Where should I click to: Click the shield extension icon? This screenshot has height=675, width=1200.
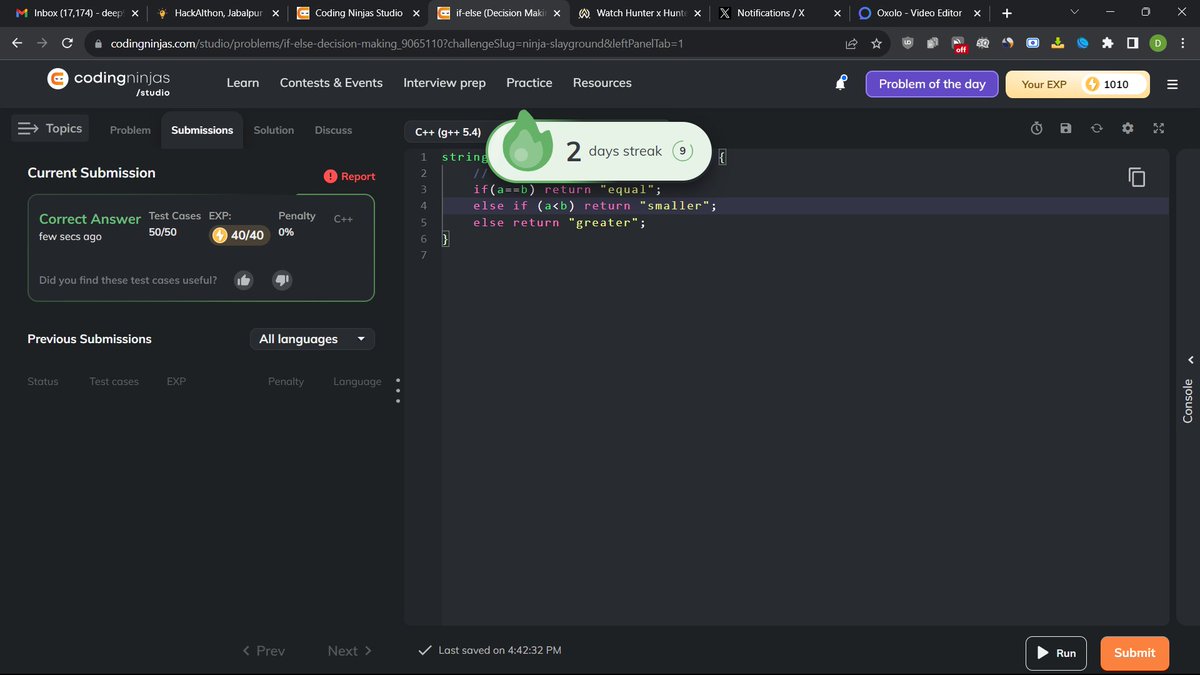(907, 44)
